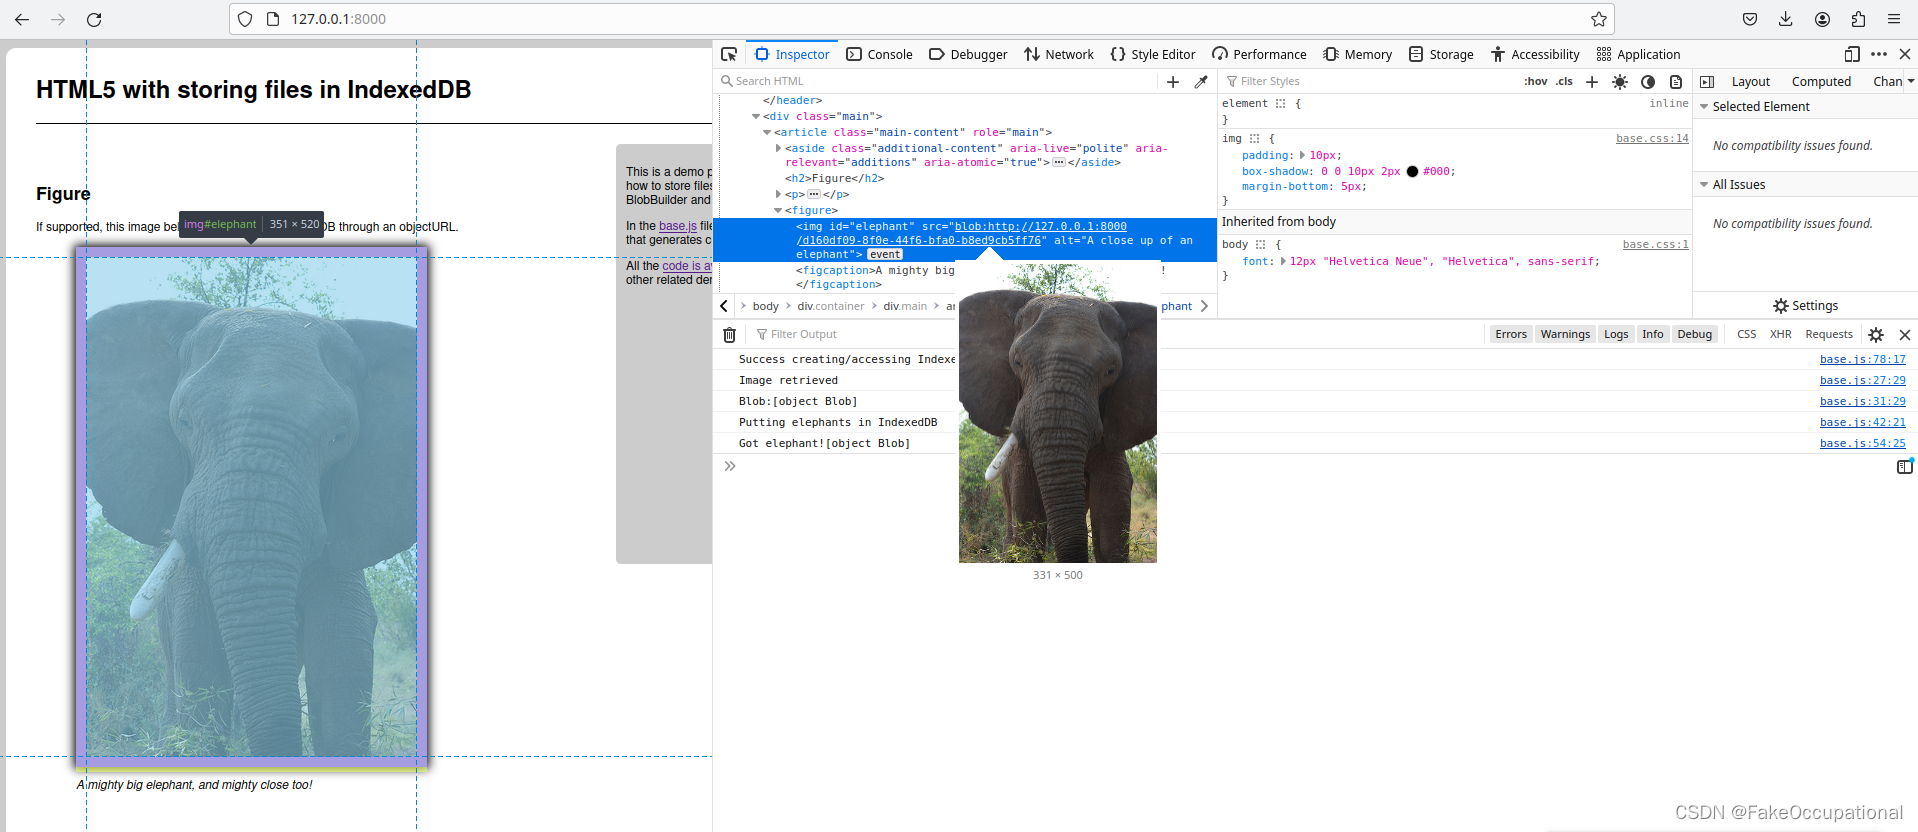Viewport: 1918px width, 832px height.
Task: Open the Firefox account icon
Action: tap(1822, 19)
